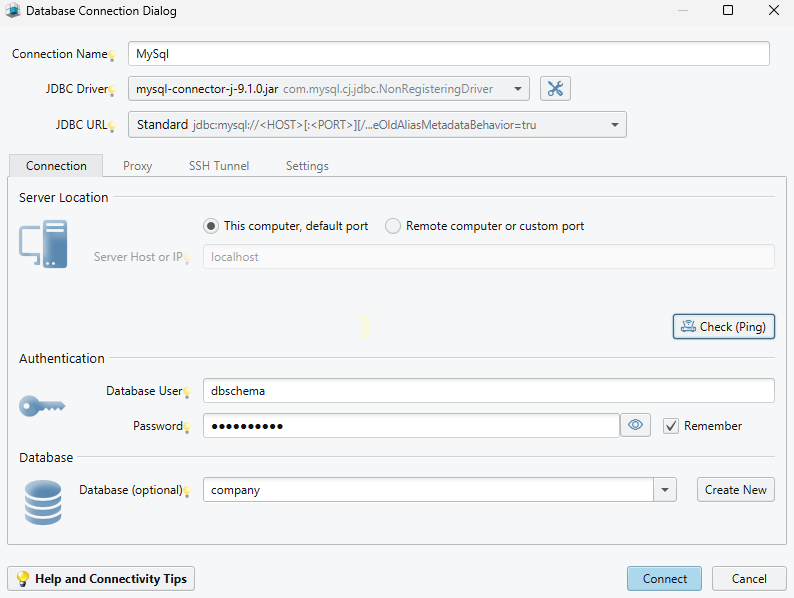The height and width of the screenshot is (598, 794).
Task: Open the Database name dropdown arrow
Action: pos(665,490)
